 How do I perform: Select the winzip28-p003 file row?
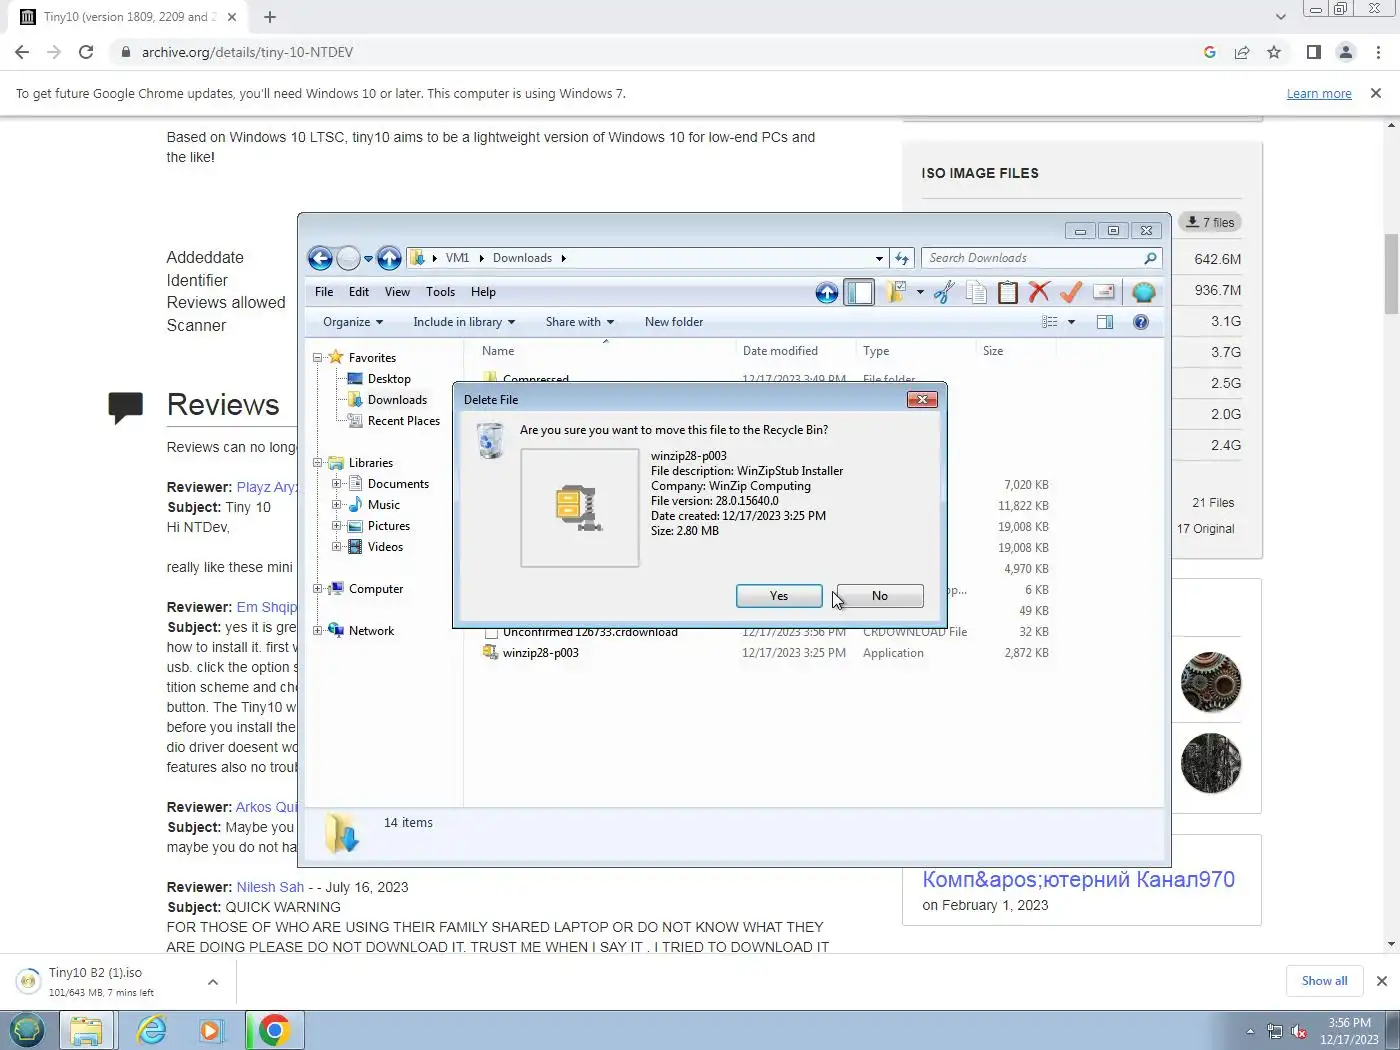coord(766,653)
